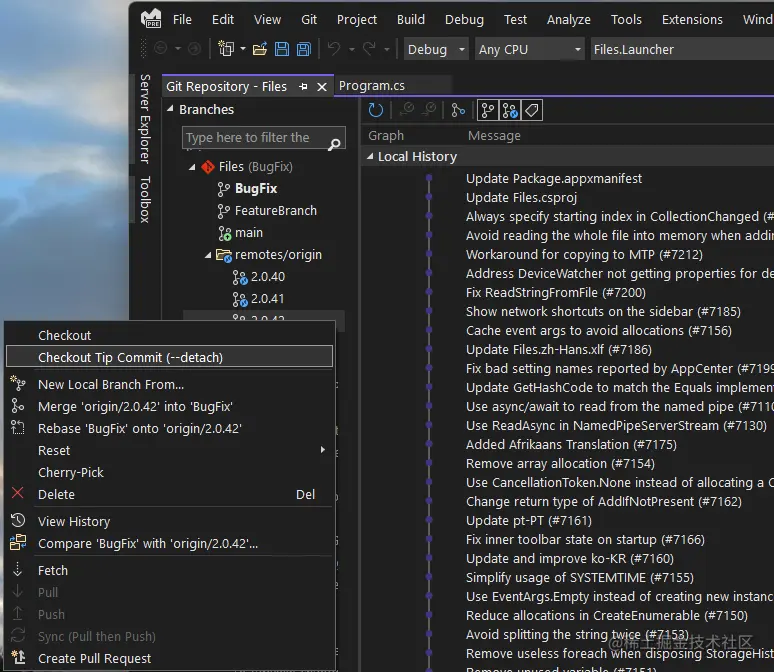The image size is (774, 672).
Task: Open the Toolbox side tab
Action: click(x=144, y=199)
